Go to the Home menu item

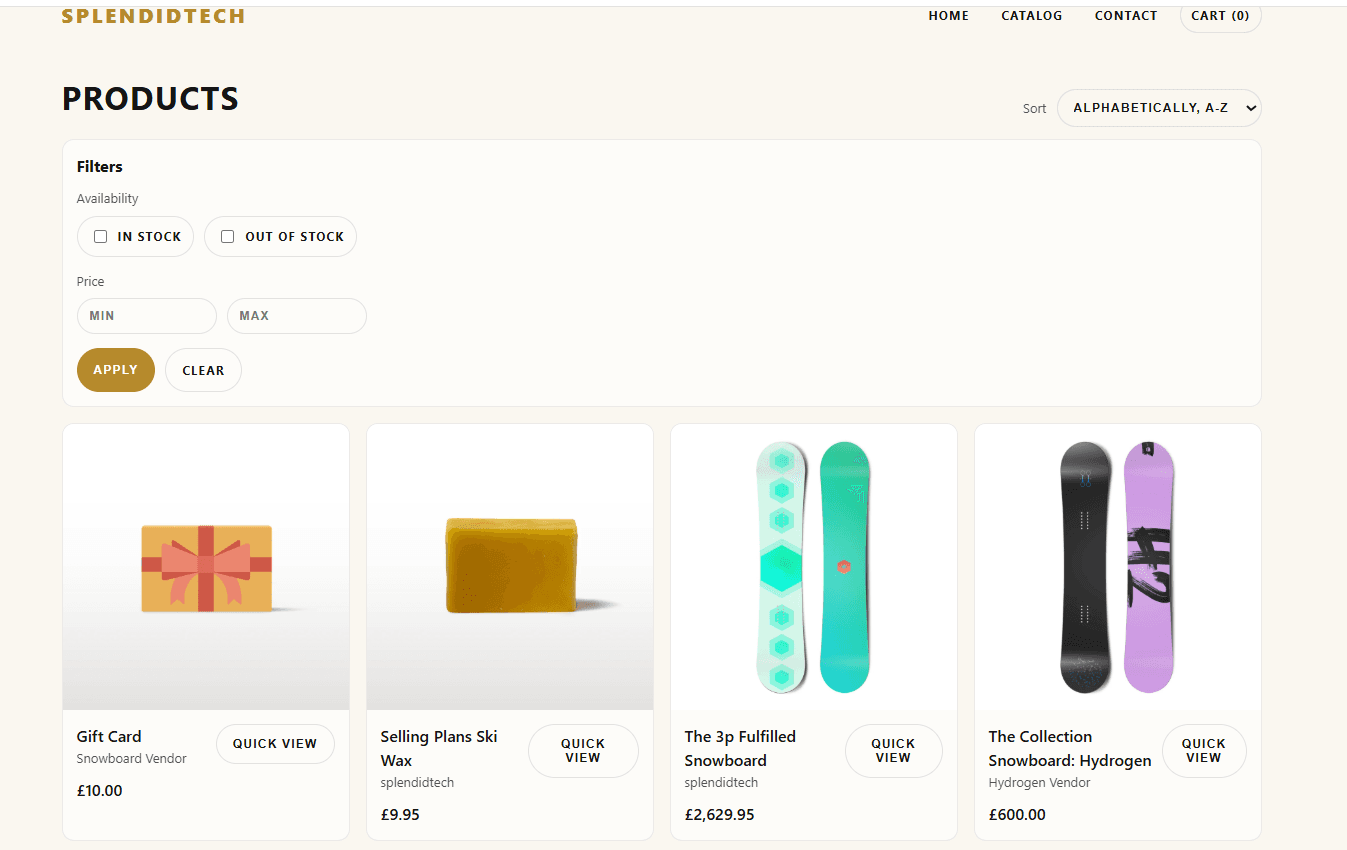coord(948,16)
